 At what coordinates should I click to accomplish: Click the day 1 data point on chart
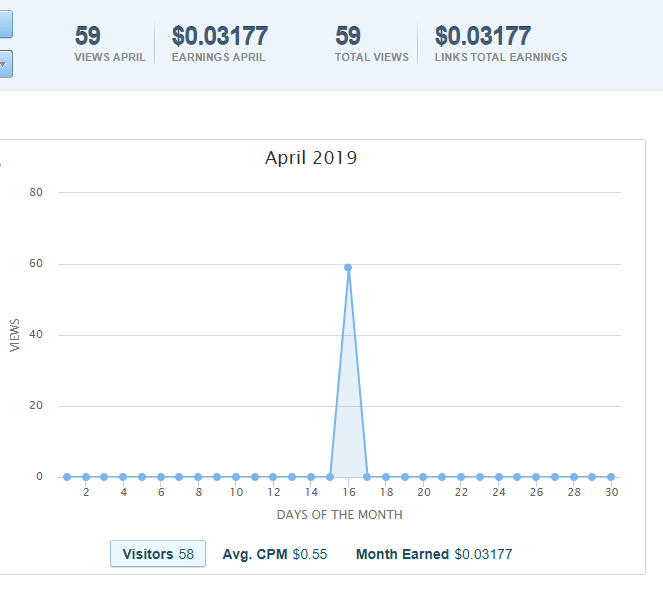(x=67, y=477)
